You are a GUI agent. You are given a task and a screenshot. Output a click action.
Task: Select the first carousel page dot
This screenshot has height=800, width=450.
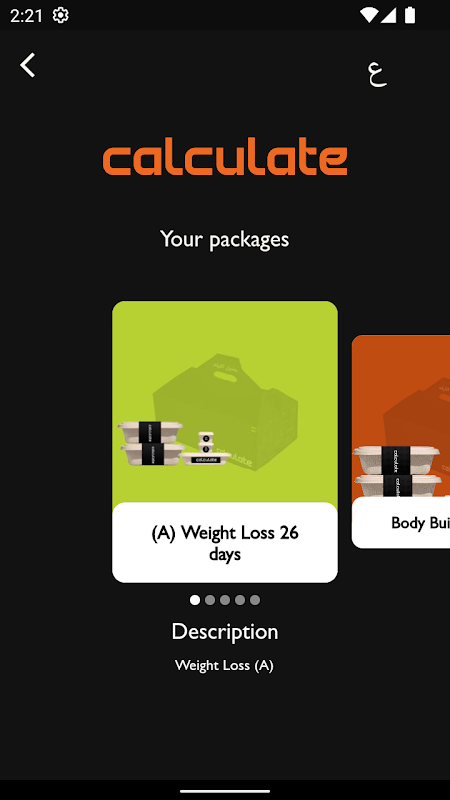click(195, 600)
